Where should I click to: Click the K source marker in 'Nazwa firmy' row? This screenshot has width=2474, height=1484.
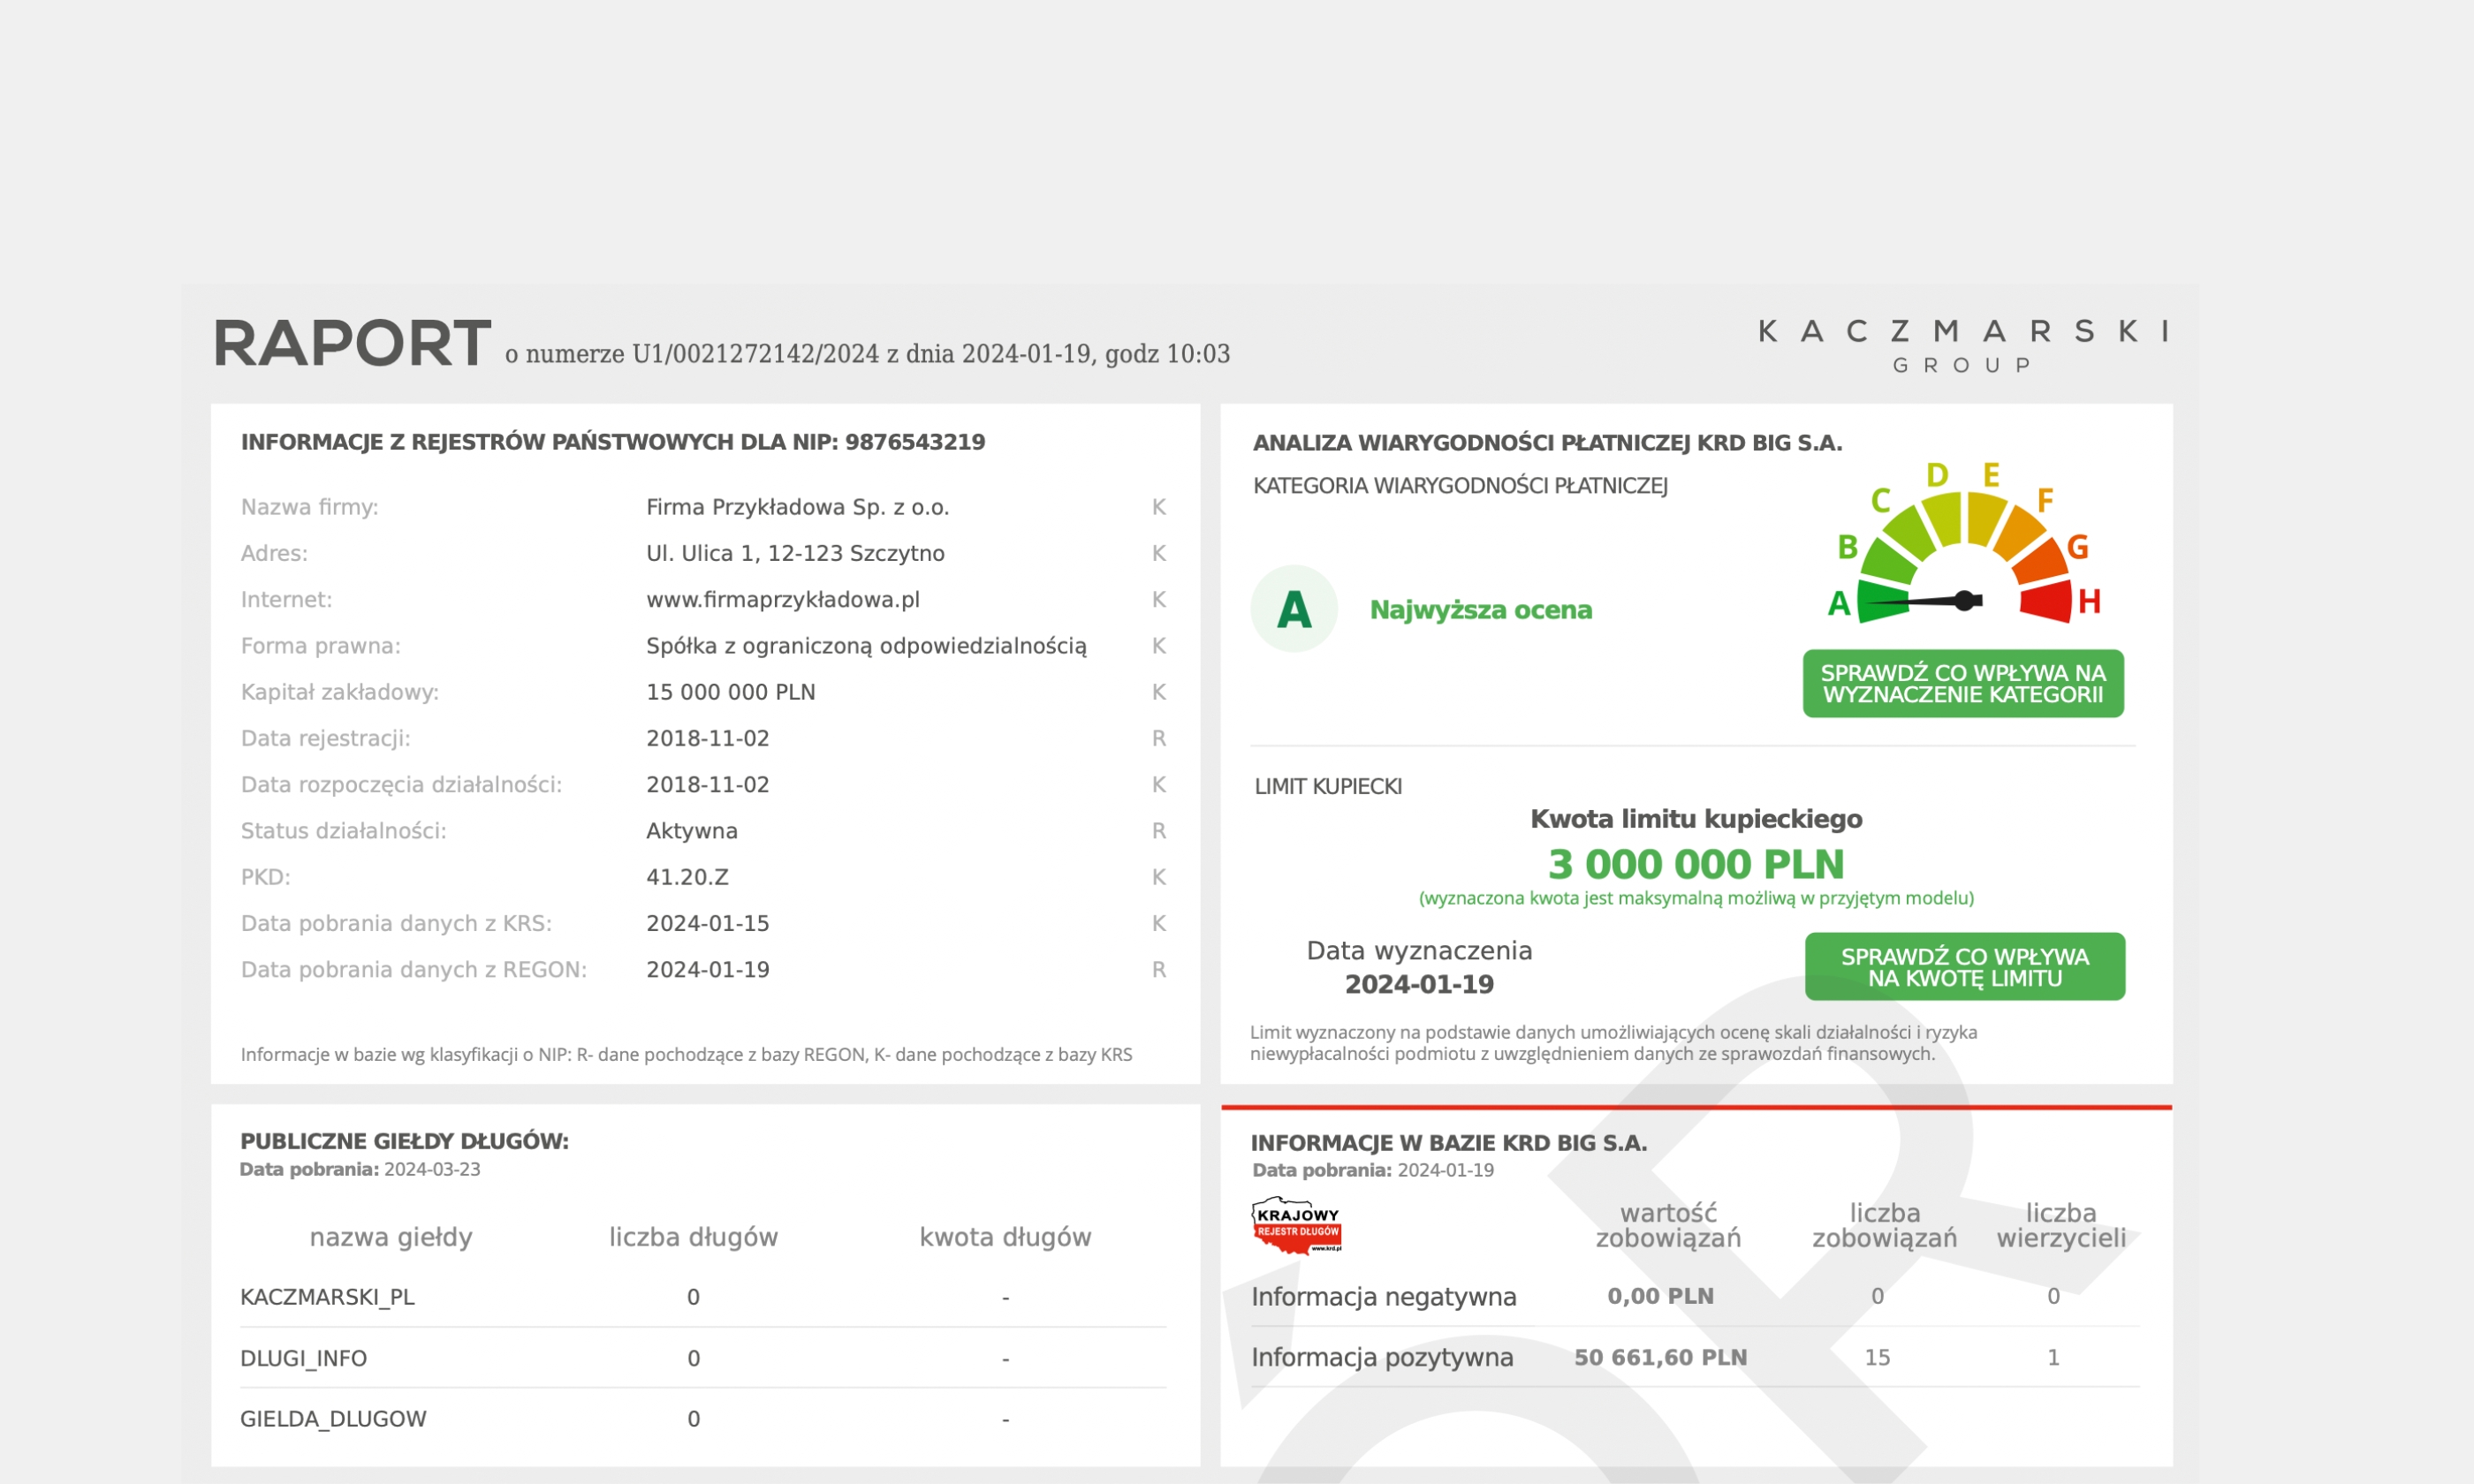(1159, 507)
